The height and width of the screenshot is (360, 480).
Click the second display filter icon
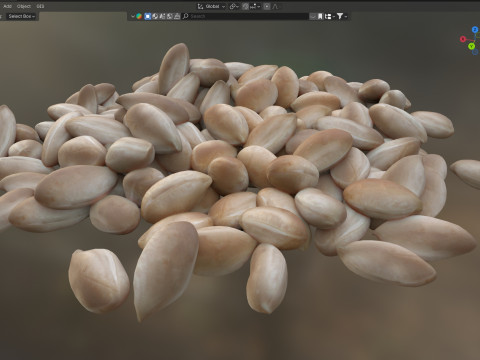155,16
